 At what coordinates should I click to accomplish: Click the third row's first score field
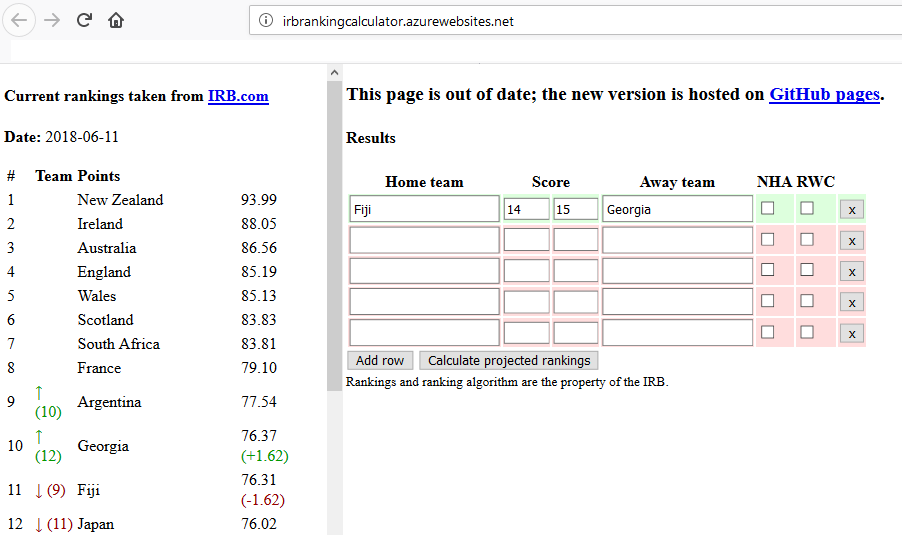click(526, 271)
